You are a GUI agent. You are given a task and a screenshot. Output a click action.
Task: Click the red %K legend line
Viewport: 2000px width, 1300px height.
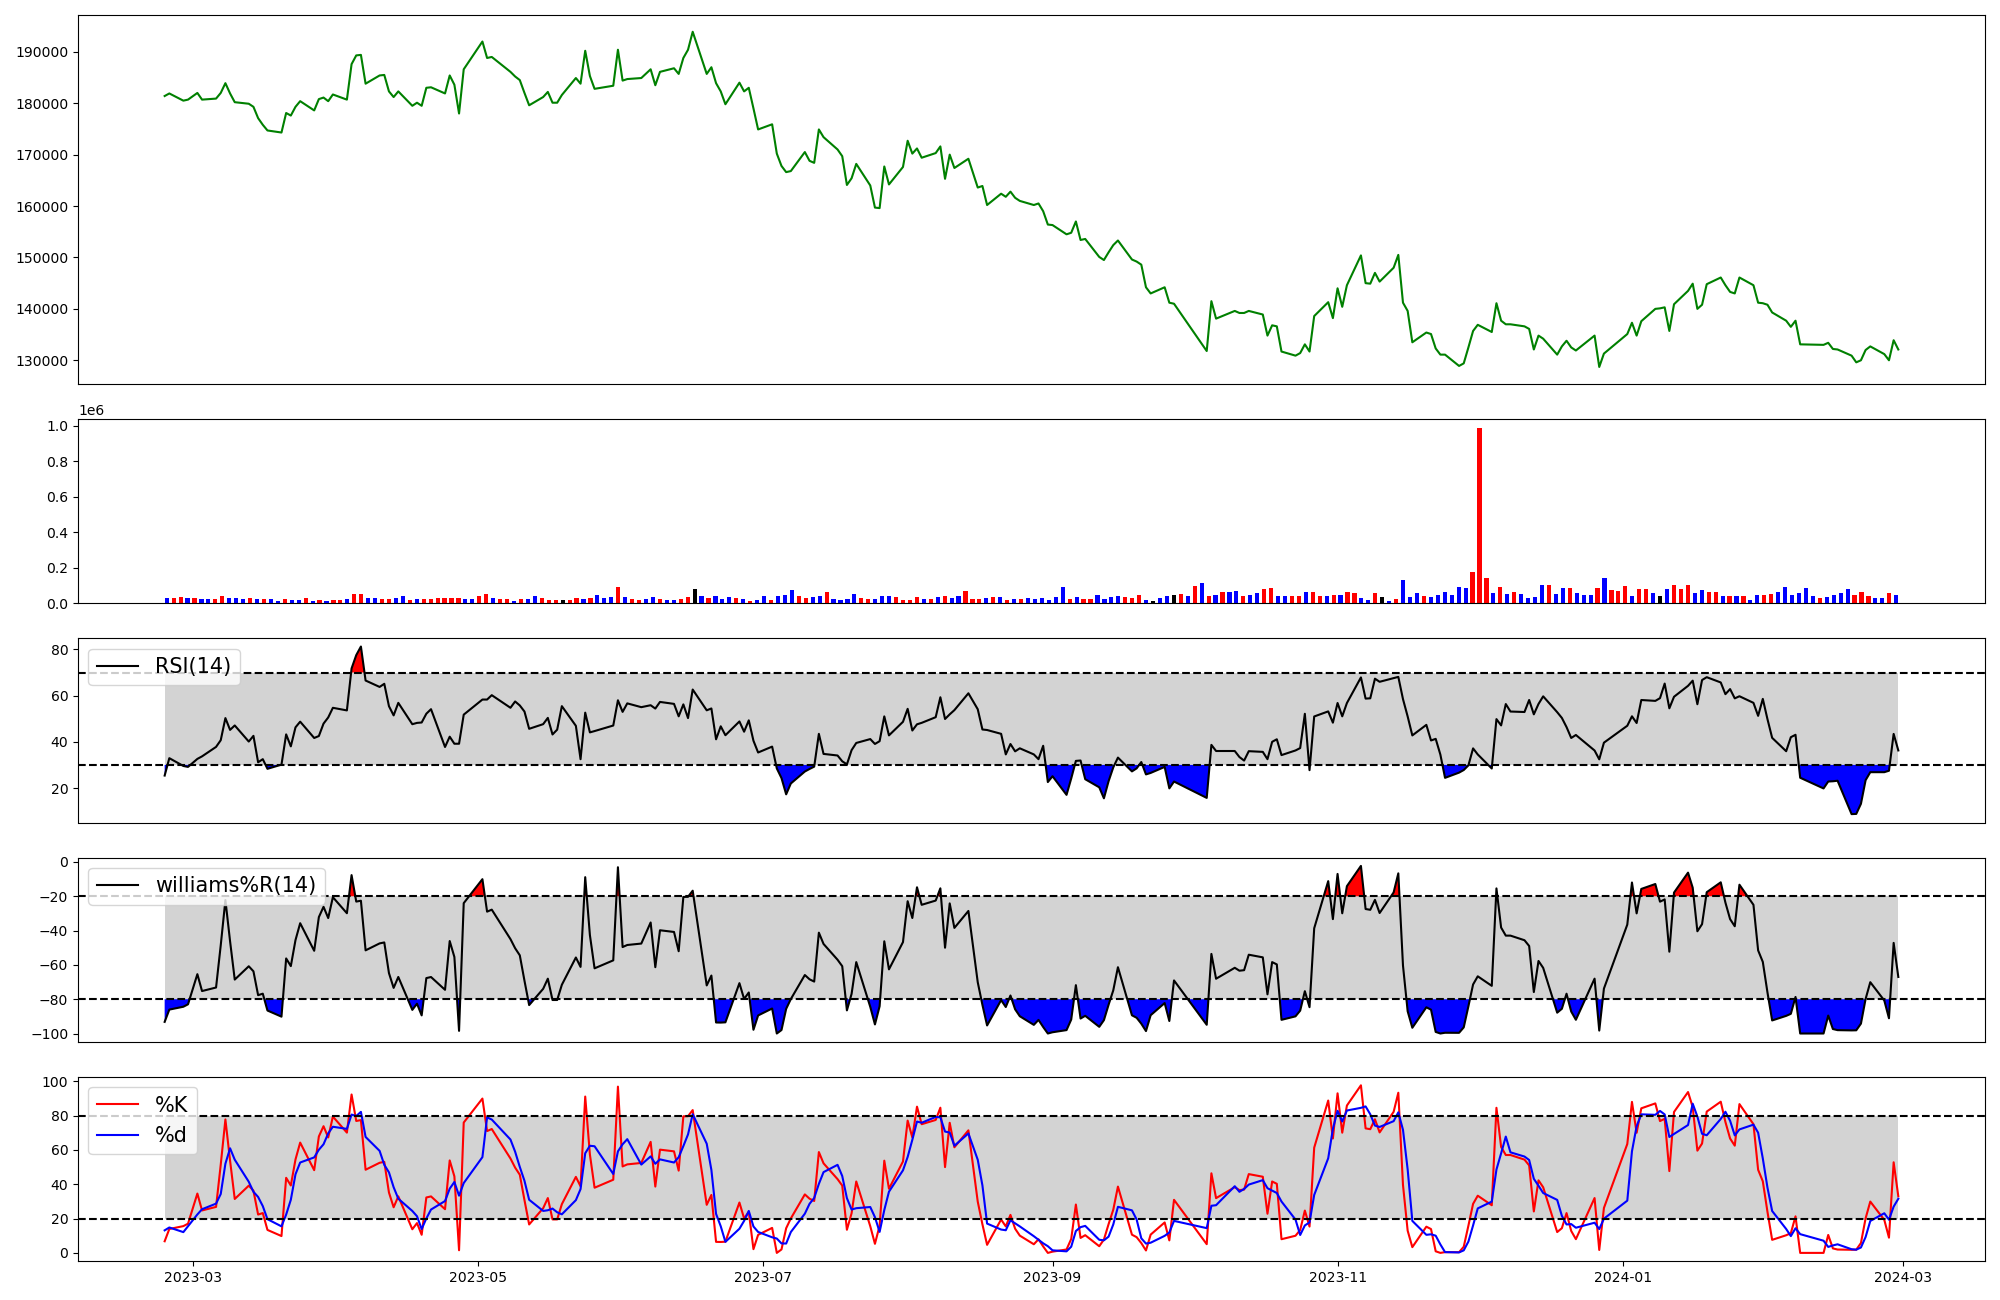[x=117, y=1105]
